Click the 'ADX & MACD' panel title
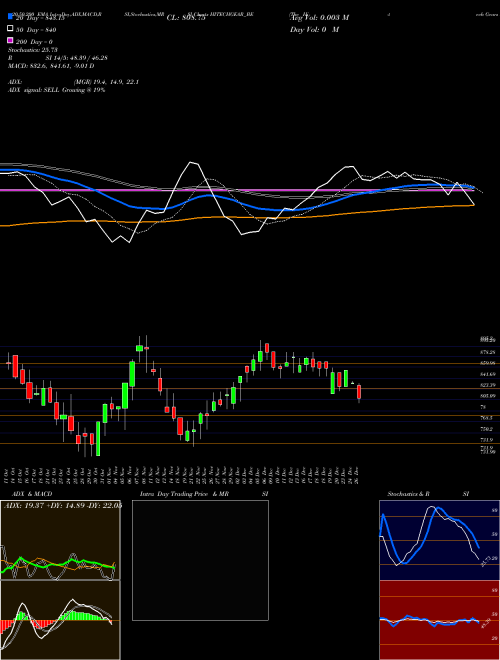 coord(32,494)
